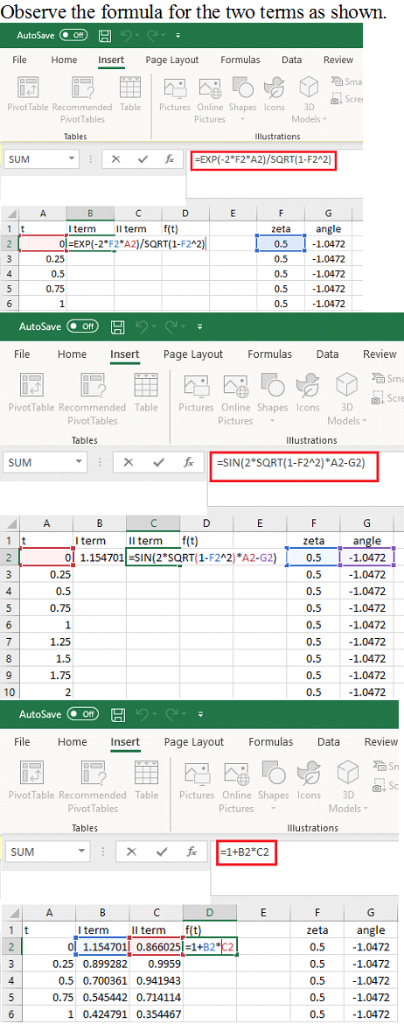Click the cell showing 0.424791
Screen dimensions: 404x1024
102,1015
